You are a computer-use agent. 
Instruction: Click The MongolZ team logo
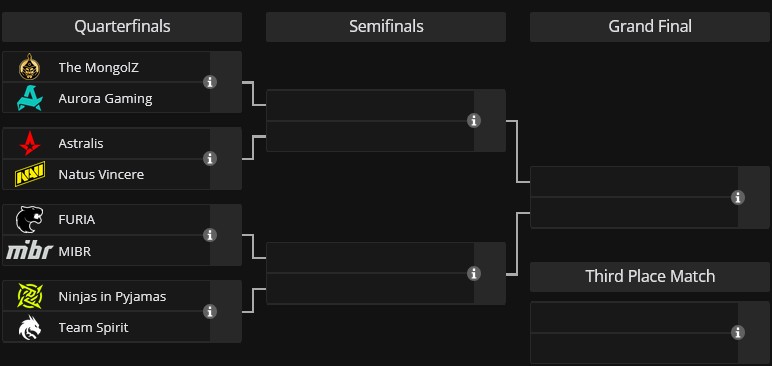pyautogui.click(x=30, y=67)
